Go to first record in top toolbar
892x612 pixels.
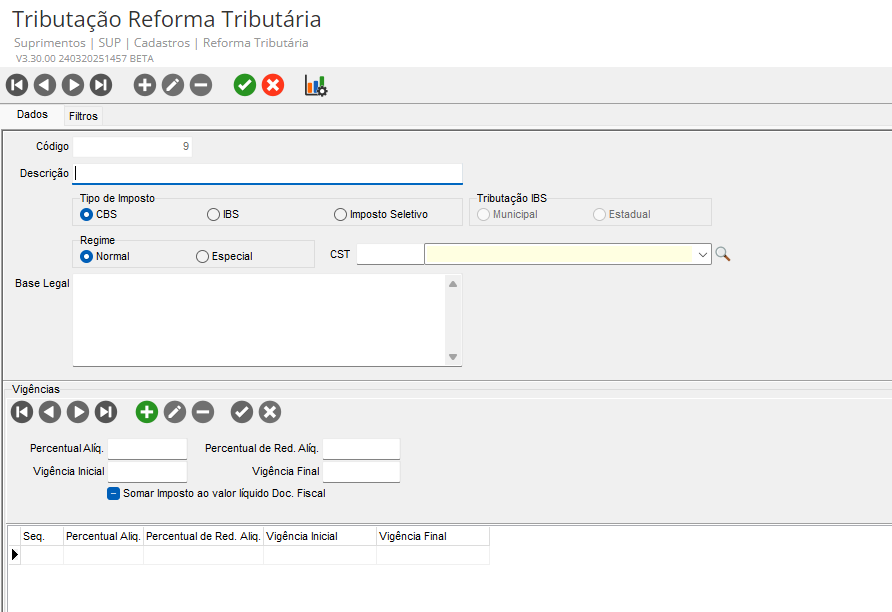pos(17,86)
